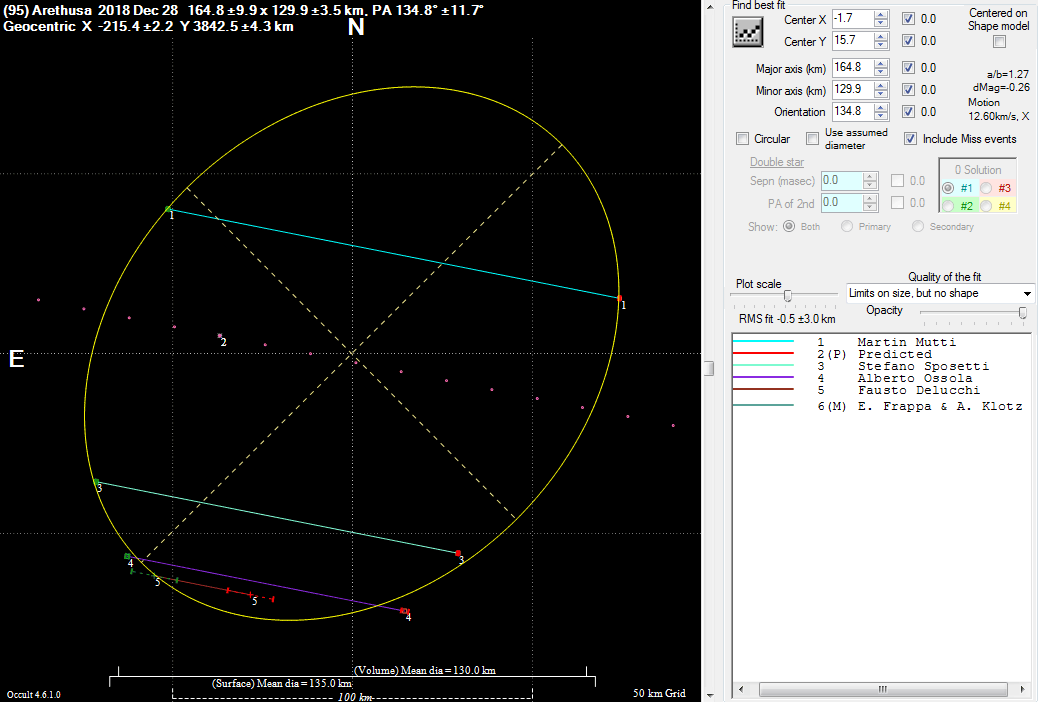The image size is (1038, 702).
Task: Select the Both radio button under Show
Action: tap(789, 226)
